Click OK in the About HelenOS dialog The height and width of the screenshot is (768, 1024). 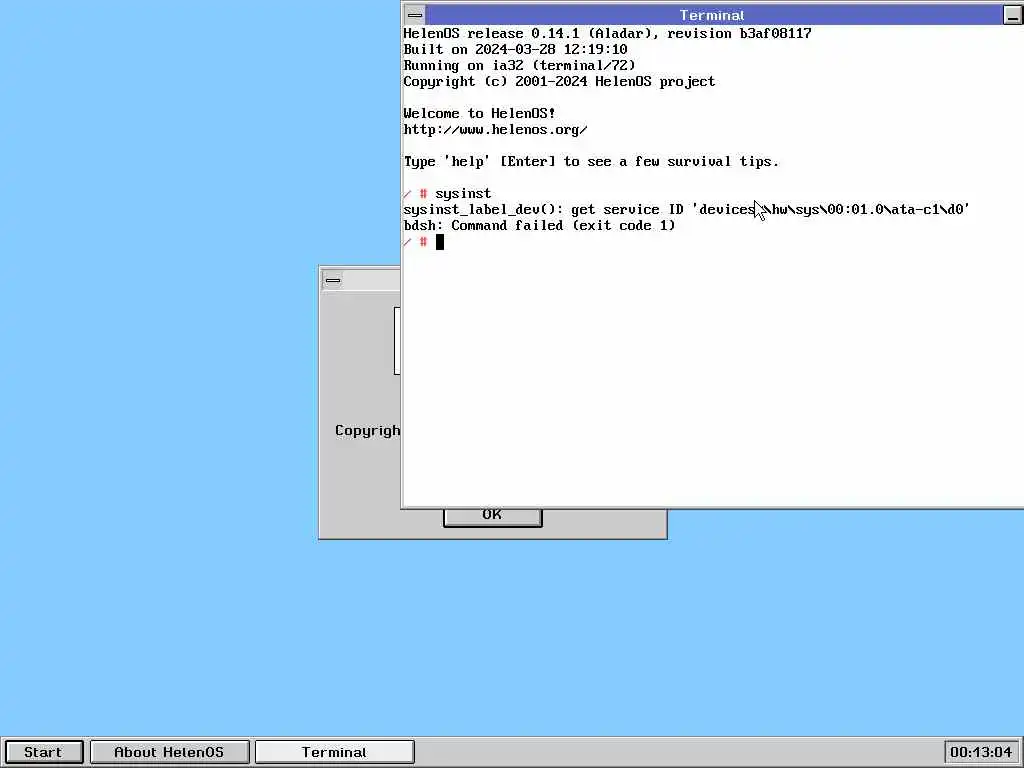pos(492,516)
